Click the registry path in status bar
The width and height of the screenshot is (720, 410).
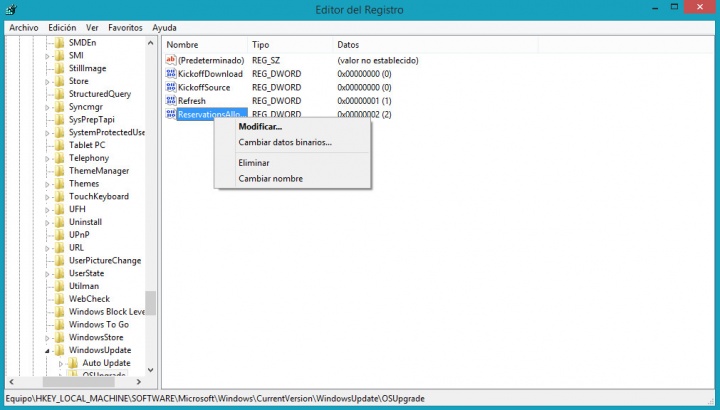[215, 399]
